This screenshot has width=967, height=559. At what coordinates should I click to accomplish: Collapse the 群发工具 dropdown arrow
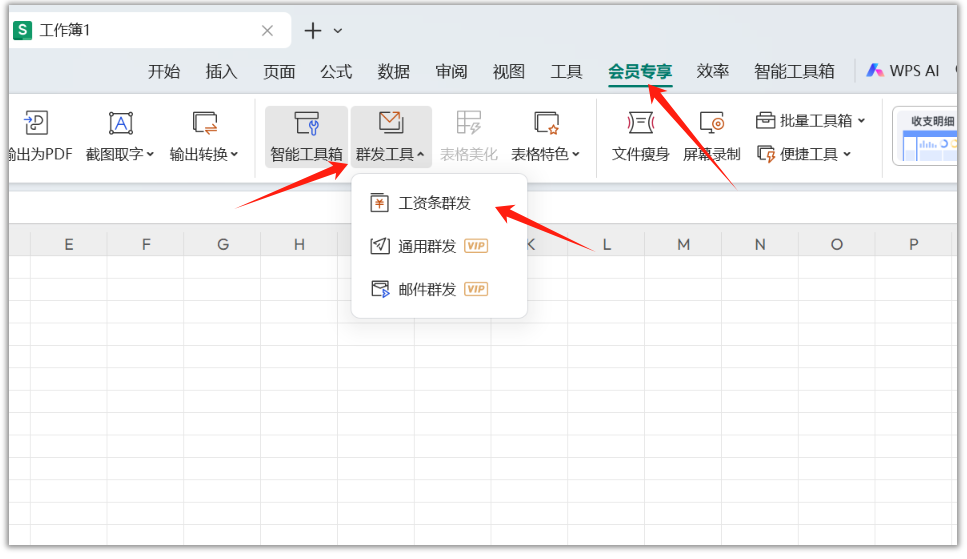pyautogui.click(x=421, y=154)
